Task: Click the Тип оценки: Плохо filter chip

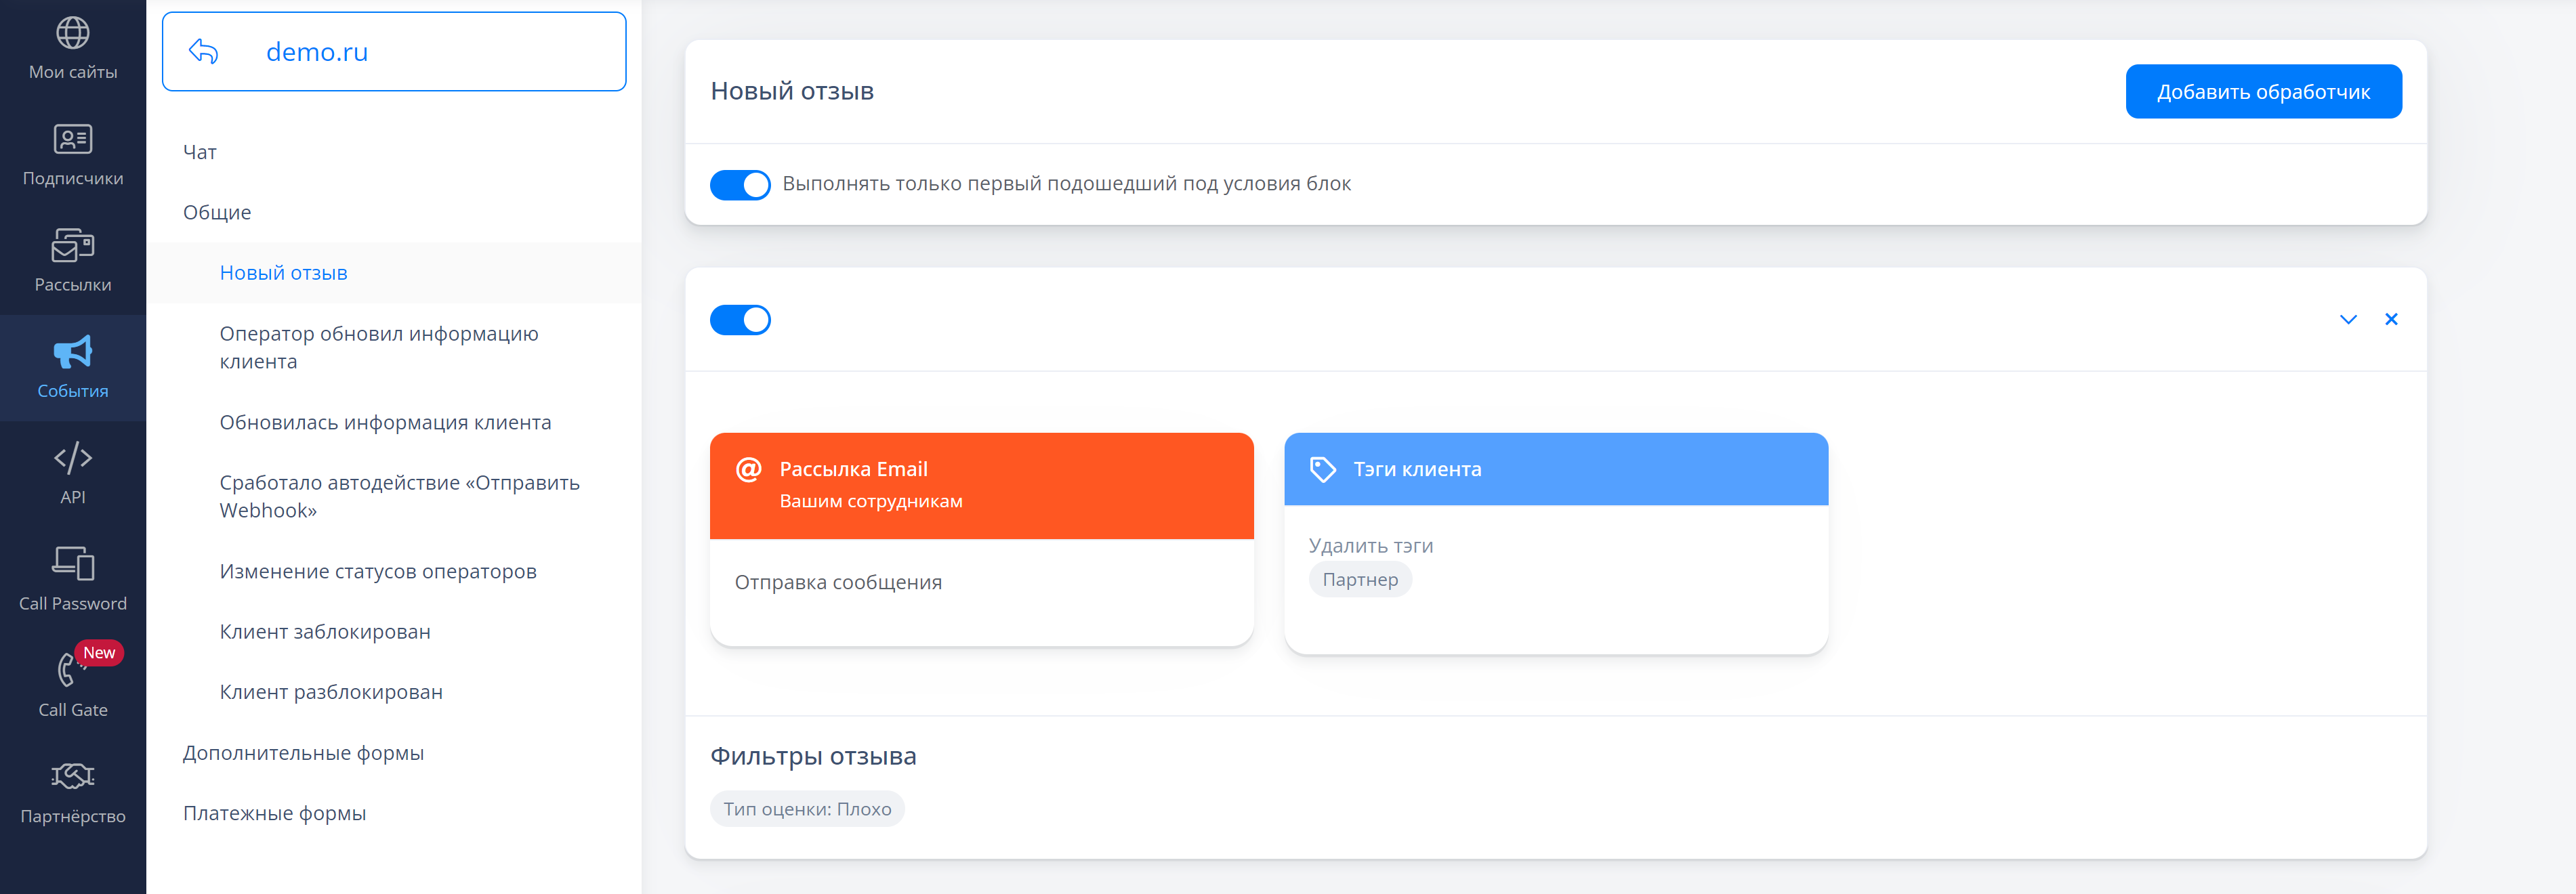Action: coord(807,809)
